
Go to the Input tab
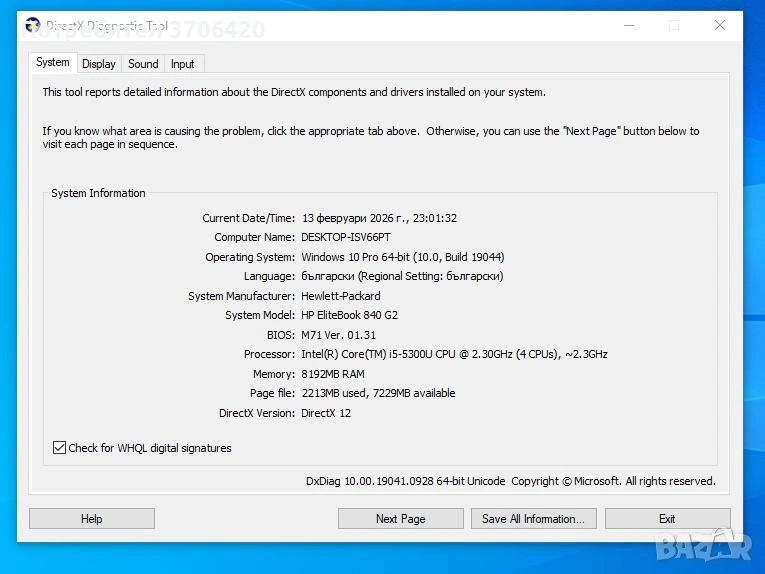183,64
